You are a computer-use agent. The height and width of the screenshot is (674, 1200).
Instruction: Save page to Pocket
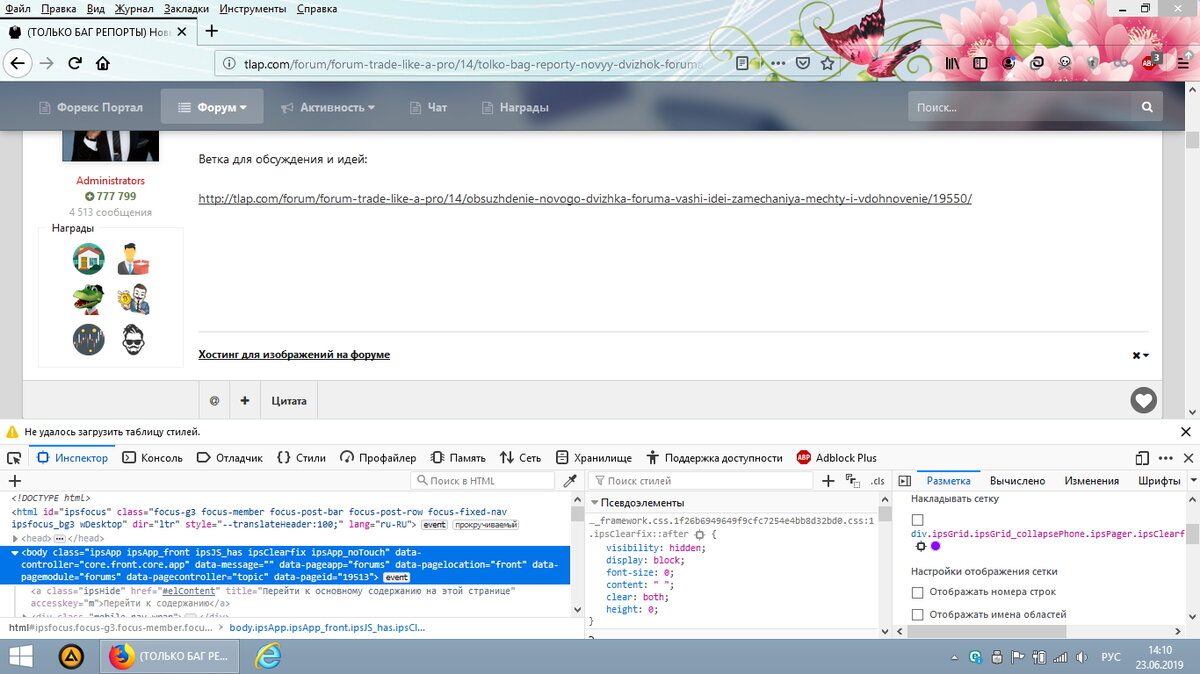coord(803,63)
